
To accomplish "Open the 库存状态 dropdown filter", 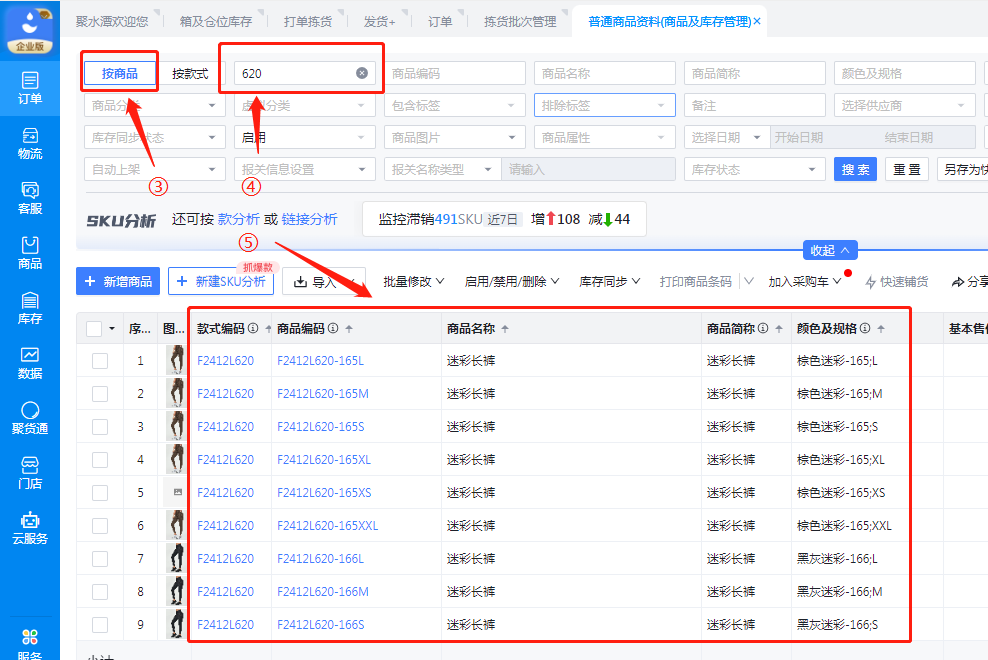I will click(754, 170).
